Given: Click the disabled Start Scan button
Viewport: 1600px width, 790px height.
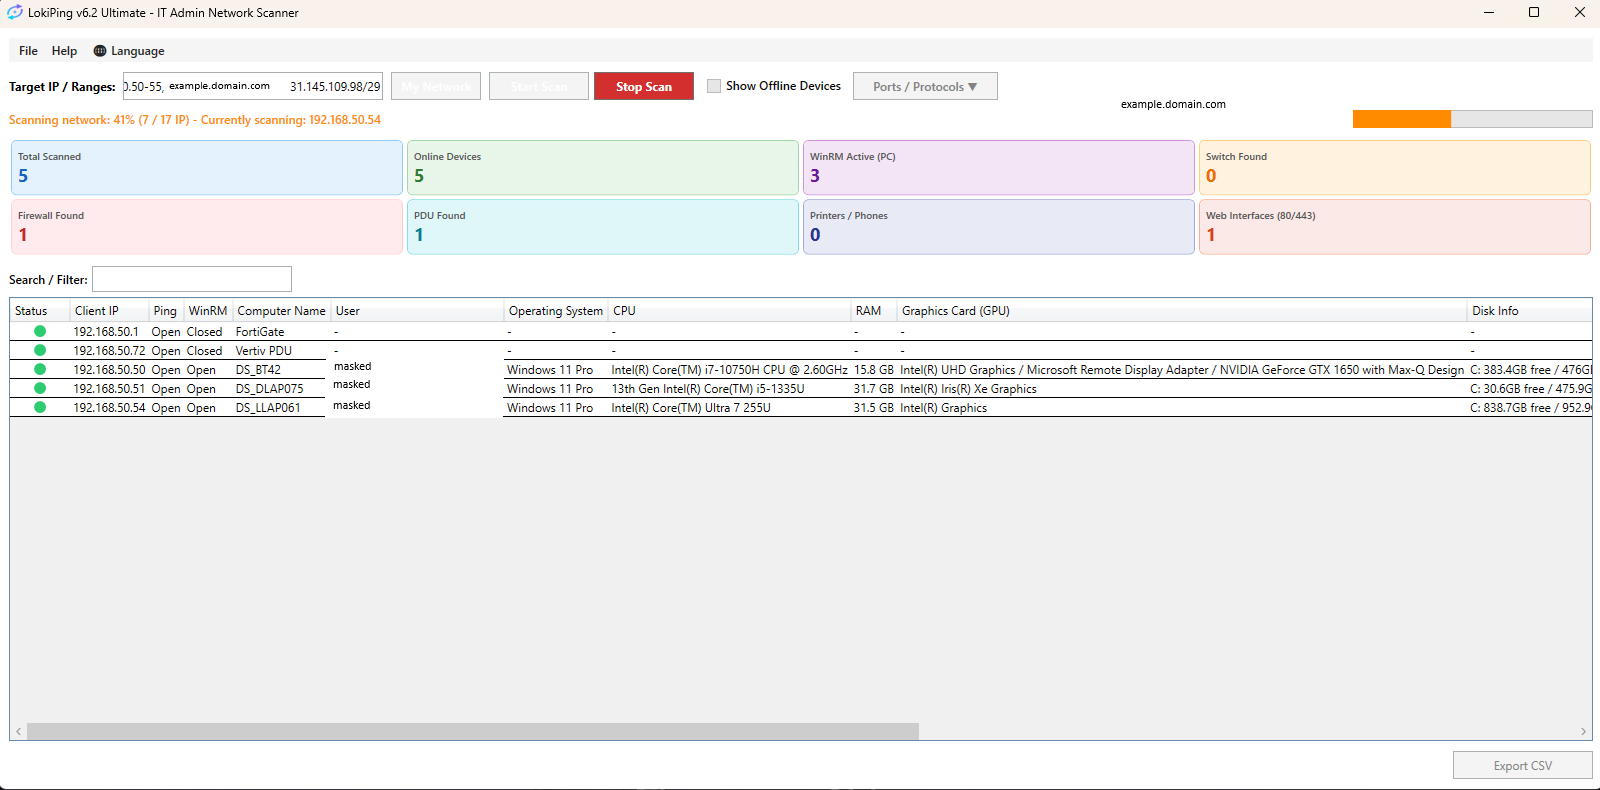Looking at the screenshot, I should pyautogui.click(x=539, y=86).
